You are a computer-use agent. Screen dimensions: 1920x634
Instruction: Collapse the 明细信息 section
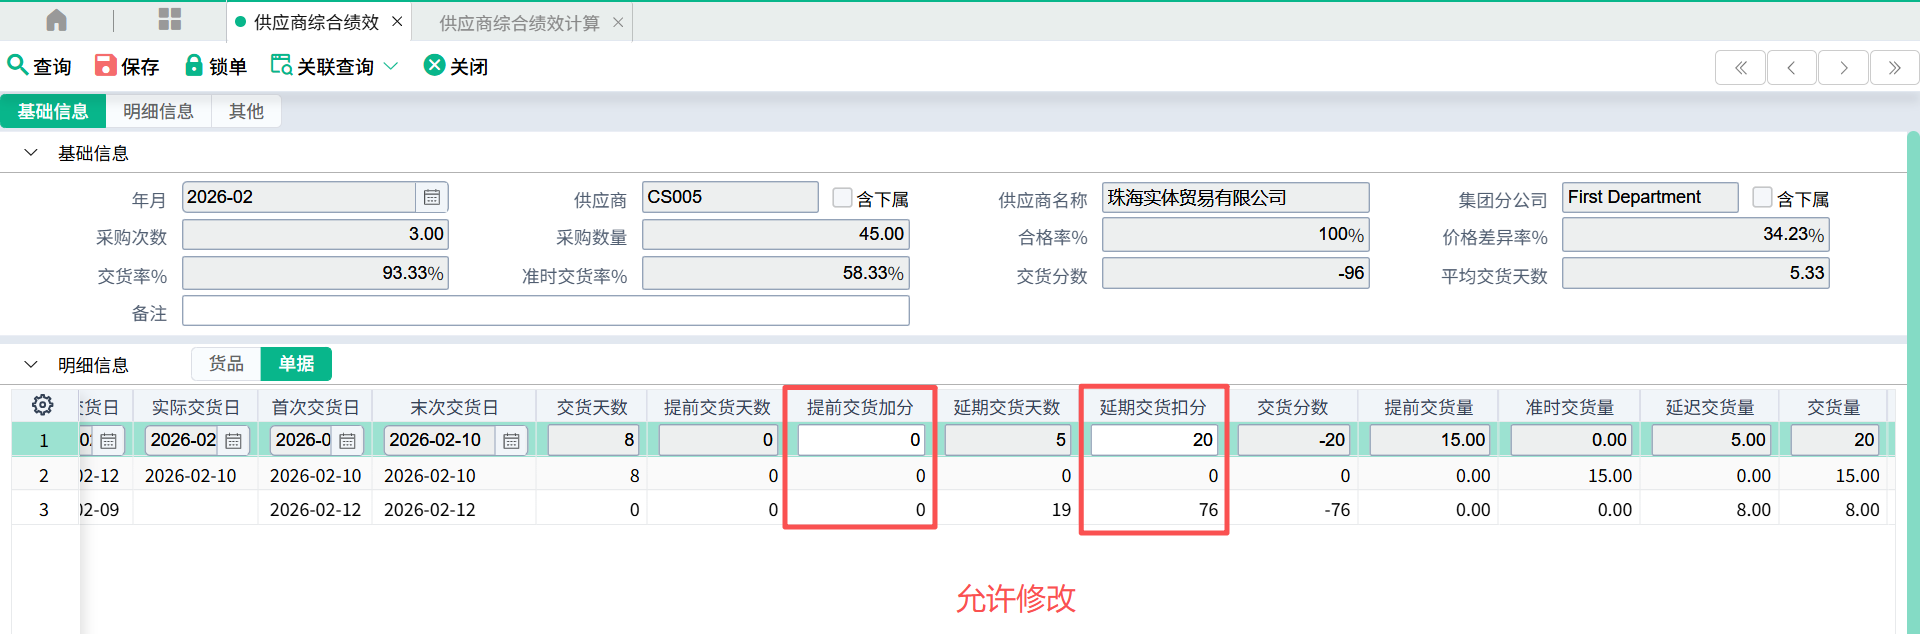click(x=31, y=365)
